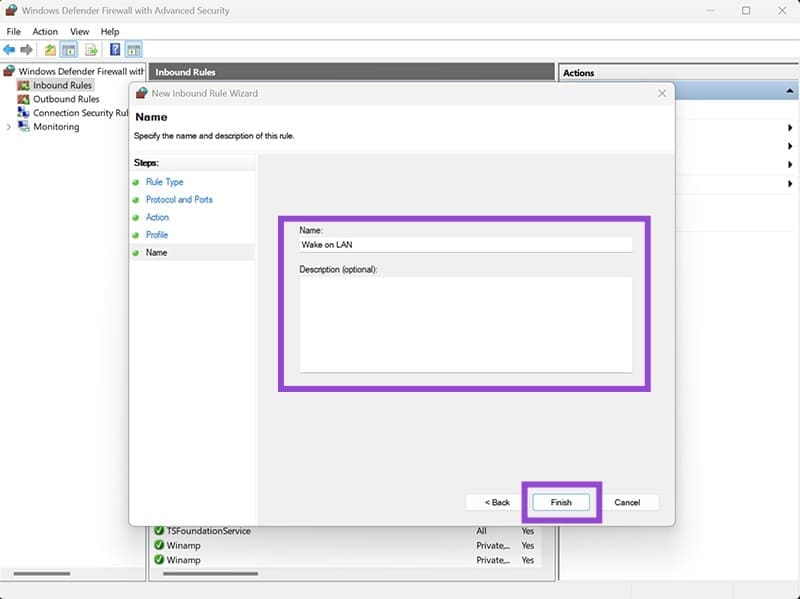
Task: Select Connection Security Rules in the sidebar
Action: click(x=71, y=113)
